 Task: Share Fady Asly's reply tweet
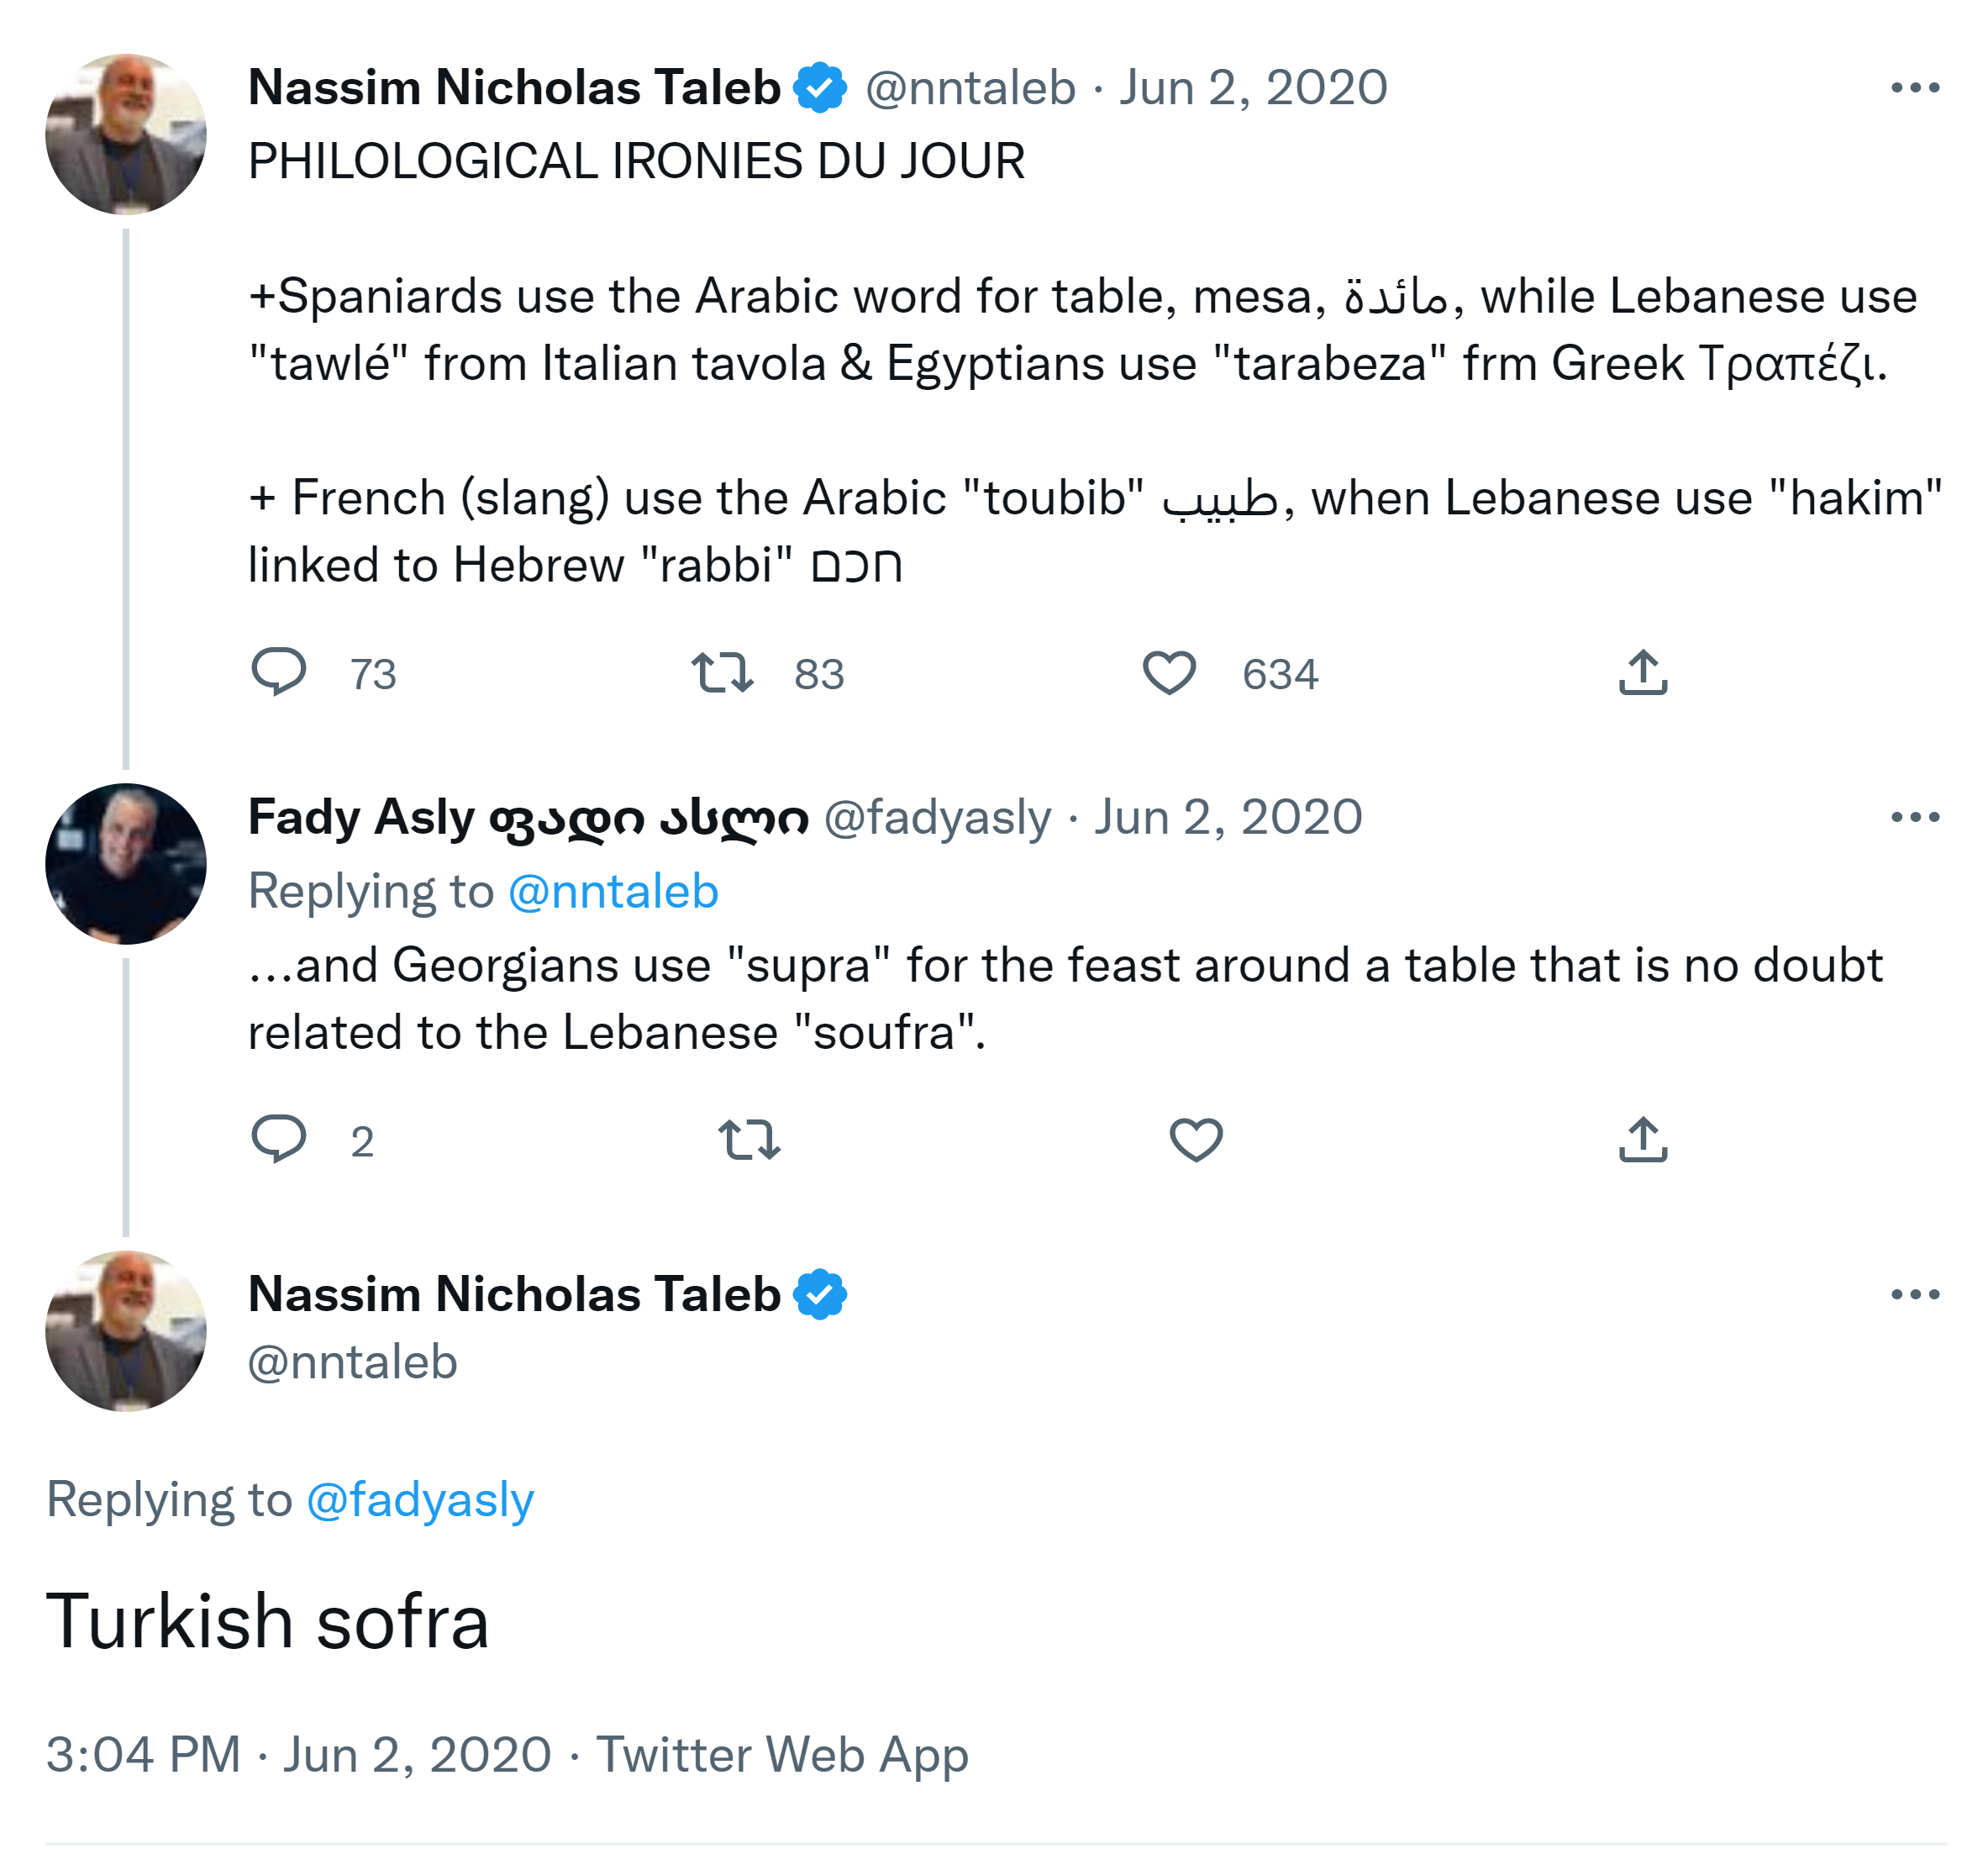[1642, 1139]
